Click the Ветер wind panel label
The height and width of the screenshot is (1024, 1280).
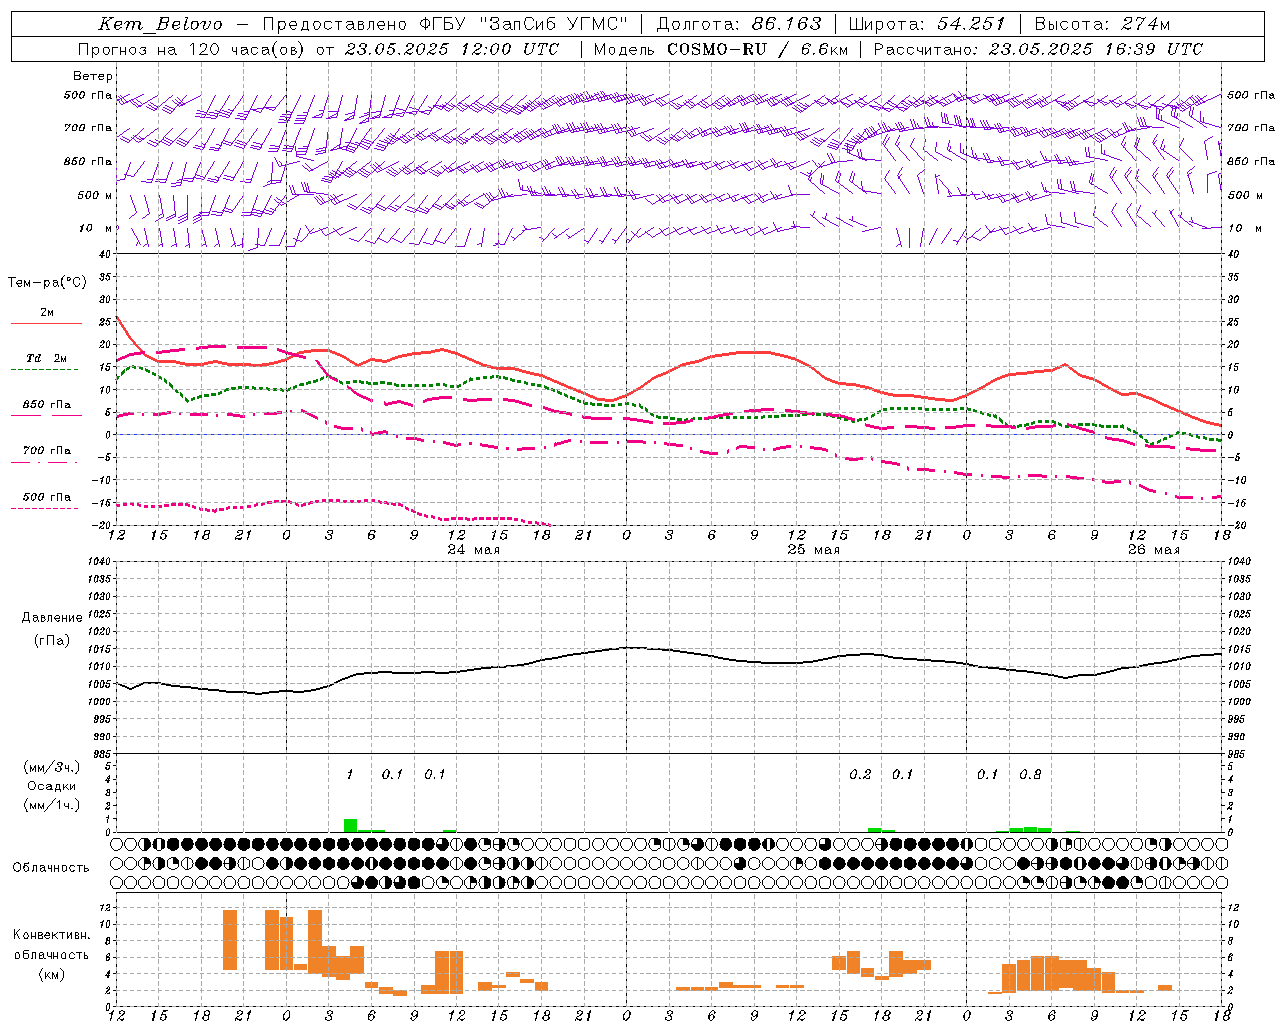tap(93, 76)
